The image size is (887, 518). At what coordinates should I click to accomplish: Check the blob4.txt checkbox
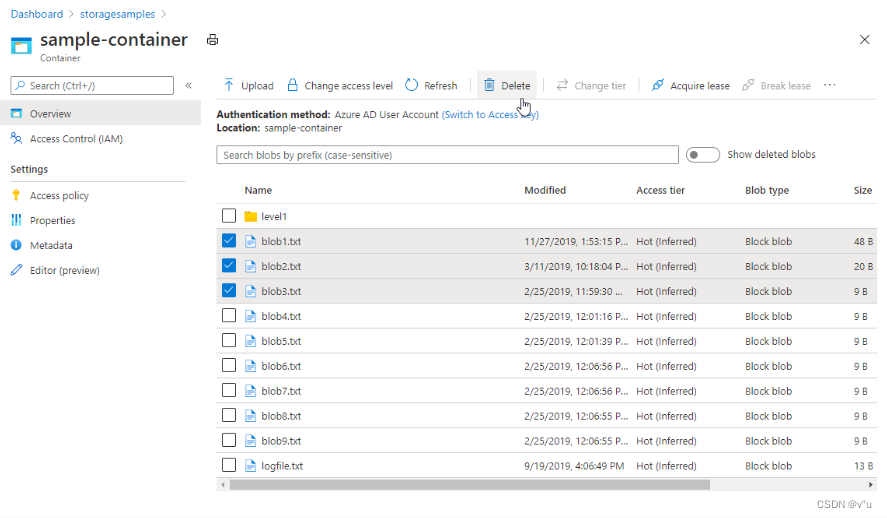(x=229, y=316)
